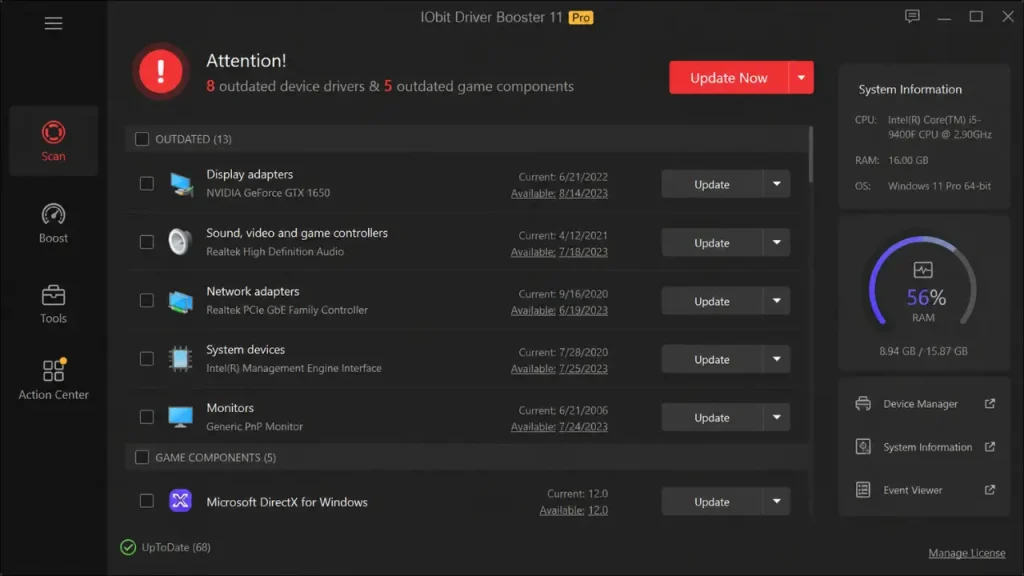Expand Update options for Realtek High Definition Audio
The width and height of the screenshot is (1024, 576).
click(x=776, y=242)
